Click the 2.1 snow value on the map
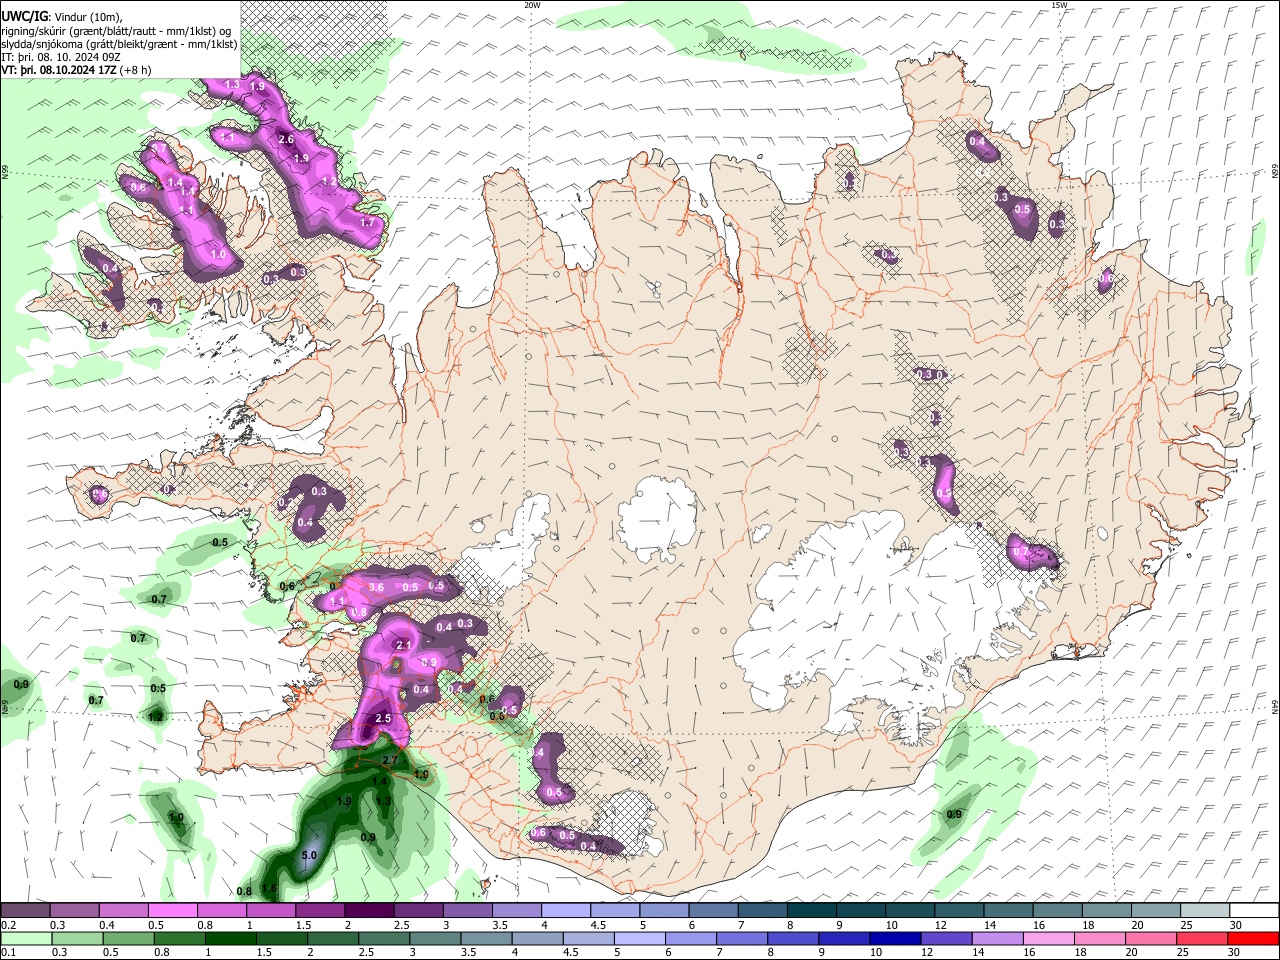 tap(404, 646)
